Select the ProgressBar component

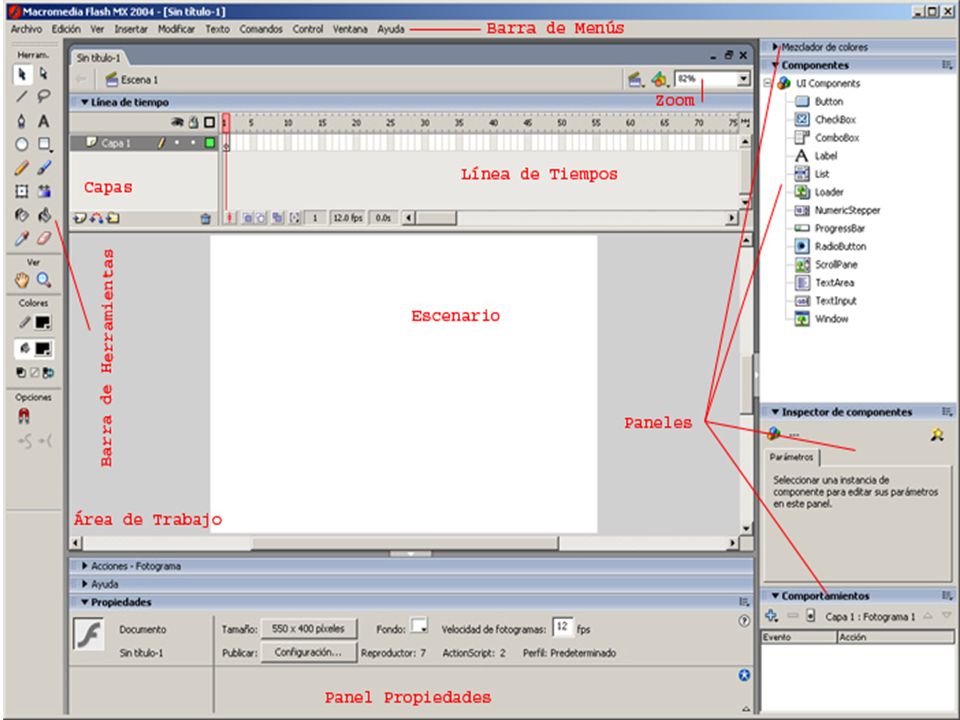tap(830, 228)
